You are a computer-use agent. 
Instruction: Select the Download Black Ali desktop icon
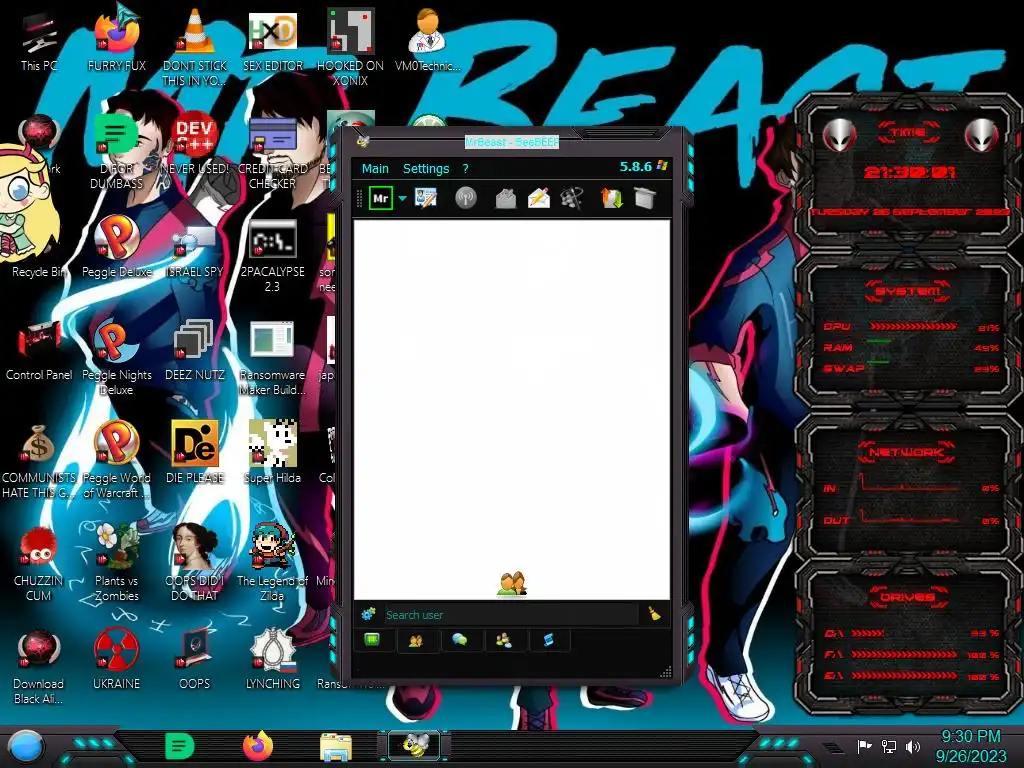38,667
